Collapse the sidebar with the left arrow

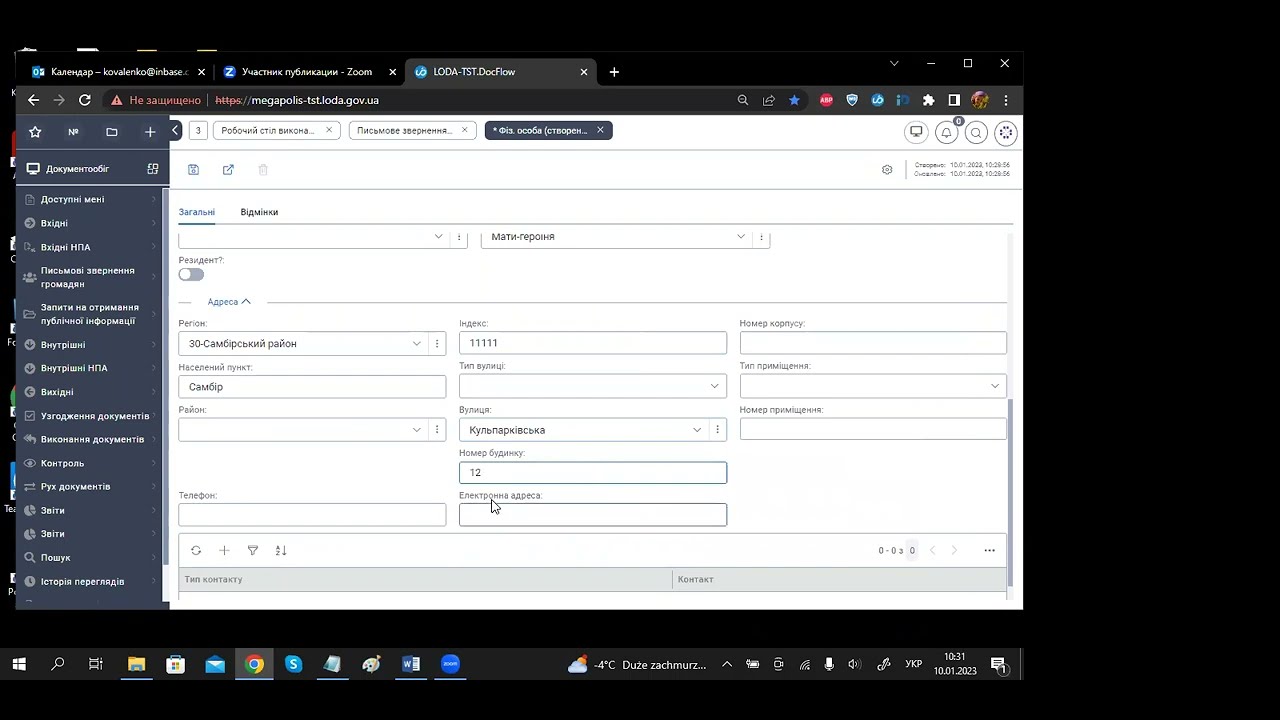[x=175, y=130]
